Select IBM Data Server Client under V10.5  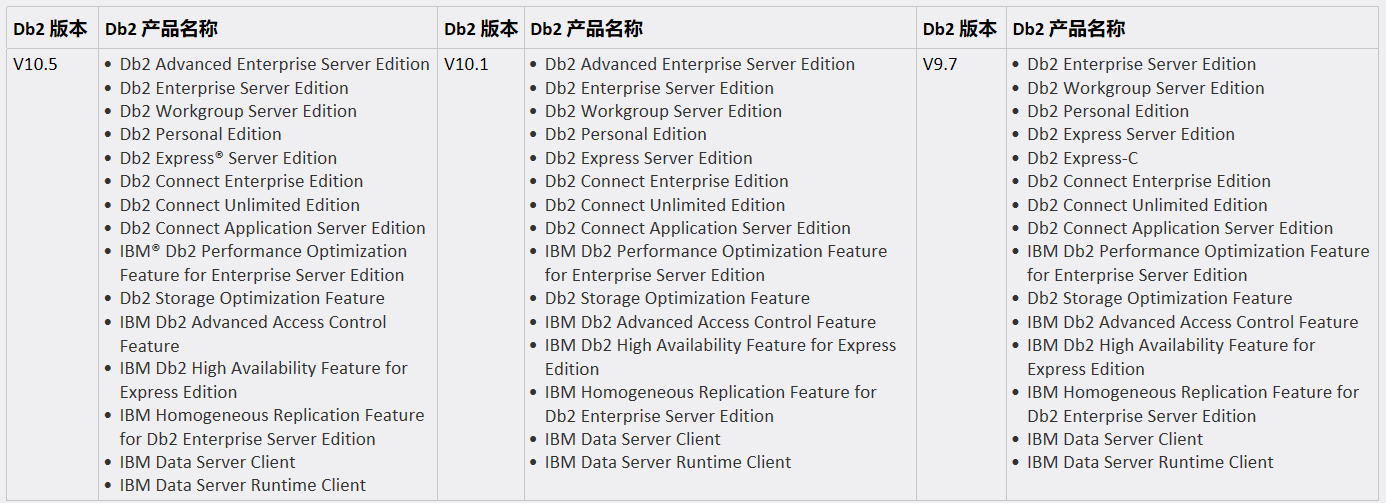pyautogui.click(x=207, y=462)
